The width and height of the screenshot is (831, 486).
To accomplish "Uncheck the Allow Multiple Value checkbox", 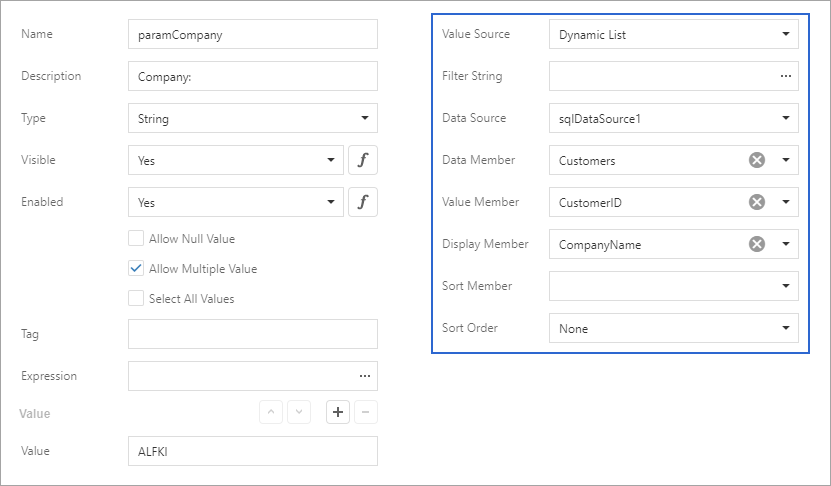I will click(x=136, y=268).
